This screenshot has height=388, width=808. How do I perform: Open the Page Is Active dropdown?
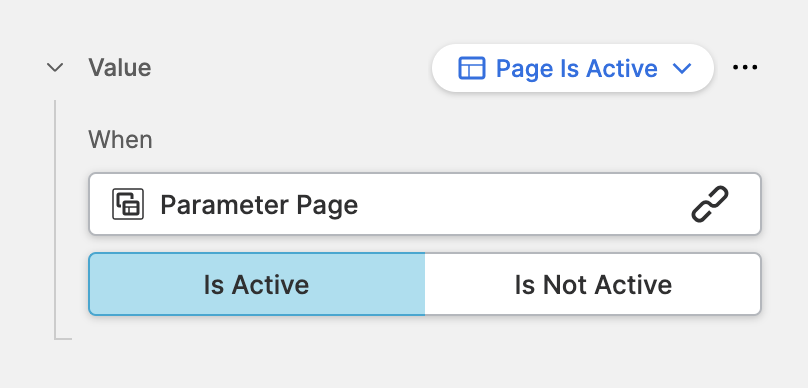pyautogui.click(x=573, y=68)
